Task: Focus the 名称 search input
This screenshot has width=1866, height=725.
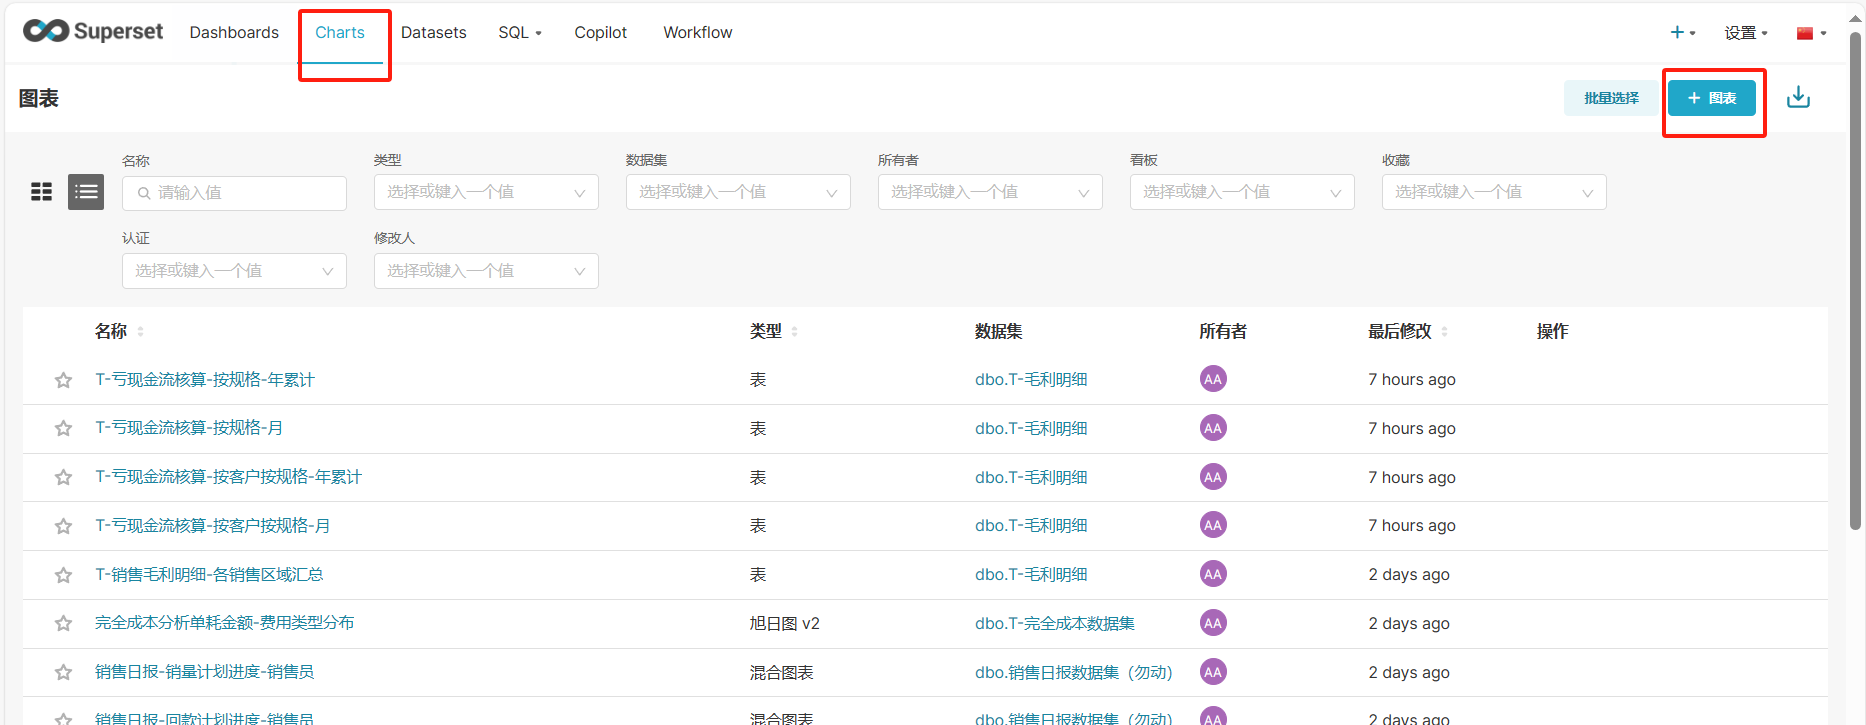Action: coord(234,193)
